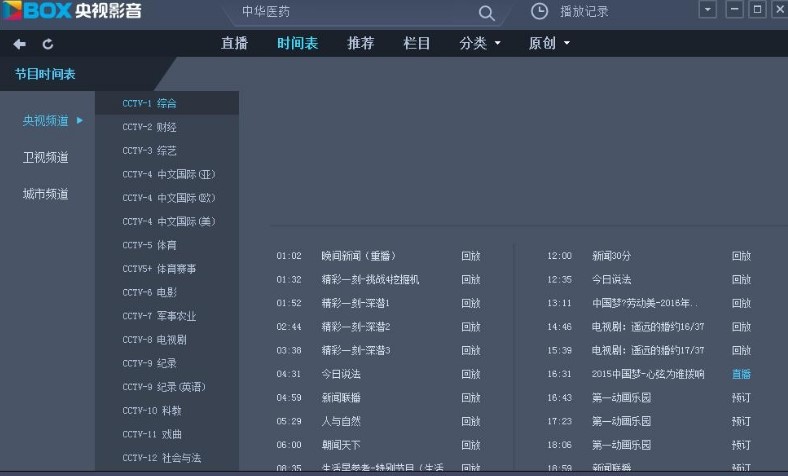Image resolution: width=788 pixels, height=476 pixels.
Task: Click program 电视剧: 遥远的婚约16/37
Action: tap(648, 327)
